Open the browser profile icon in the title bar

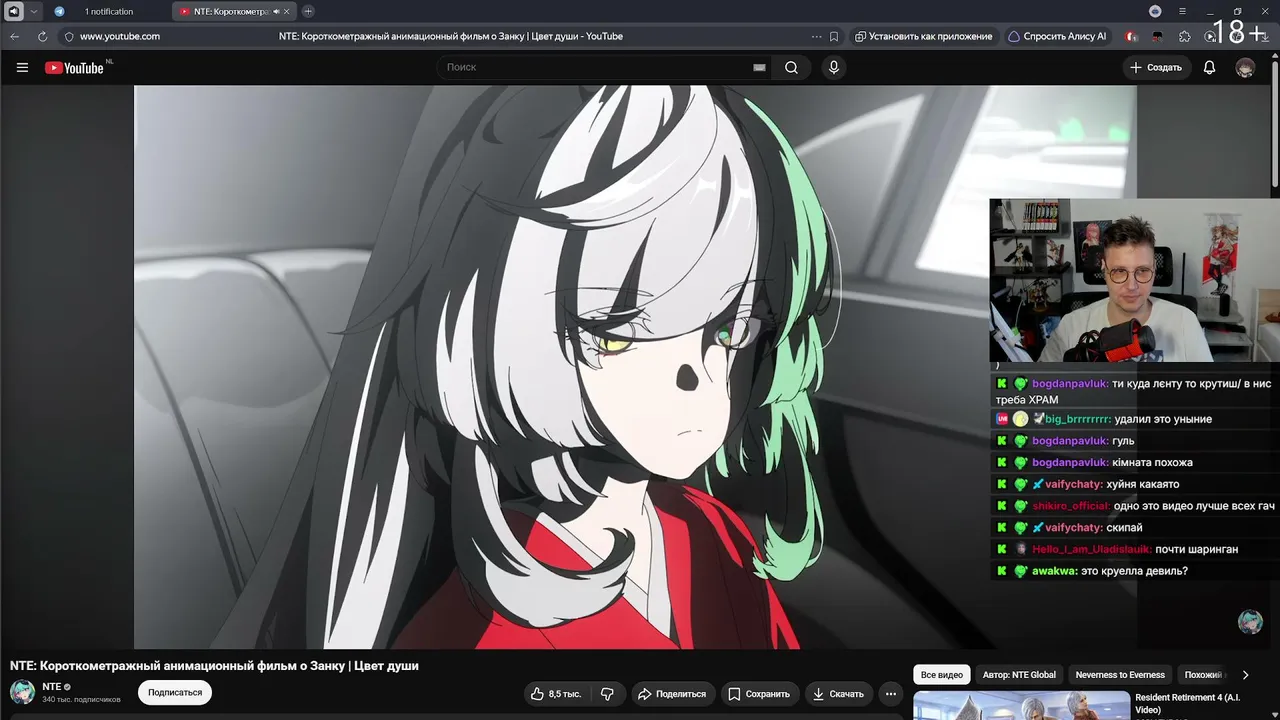1155,11
